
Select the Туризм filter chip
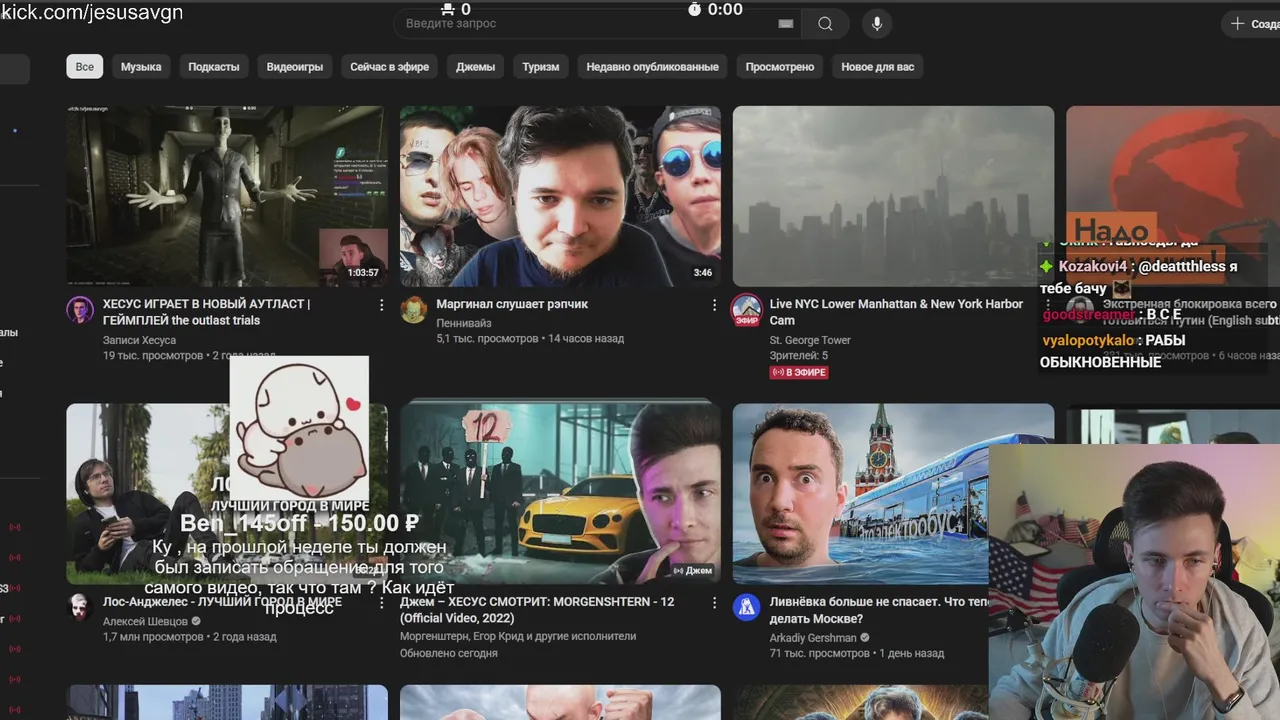tap(541, 67)
